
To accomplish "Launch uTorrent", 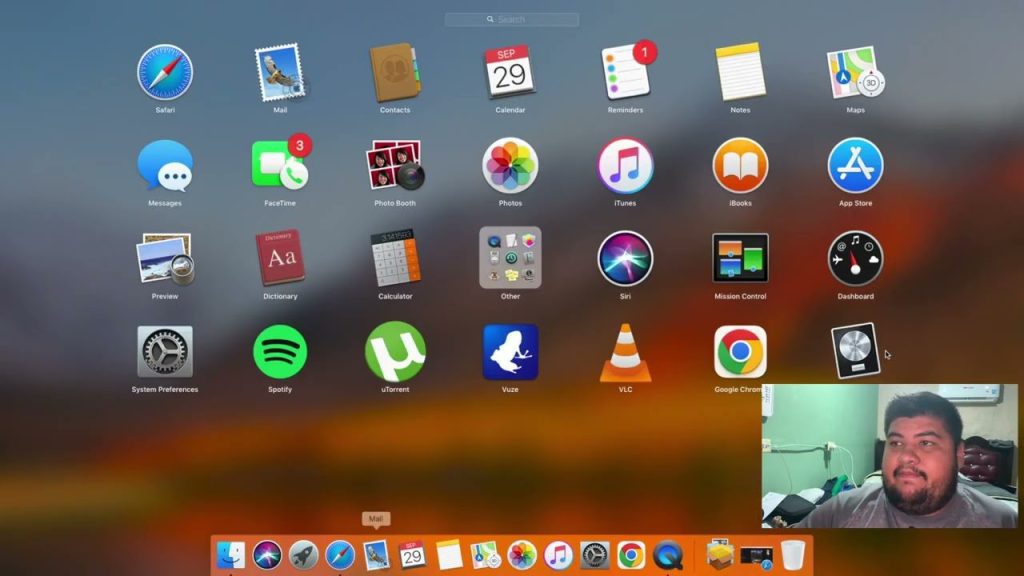I will 395,352.
